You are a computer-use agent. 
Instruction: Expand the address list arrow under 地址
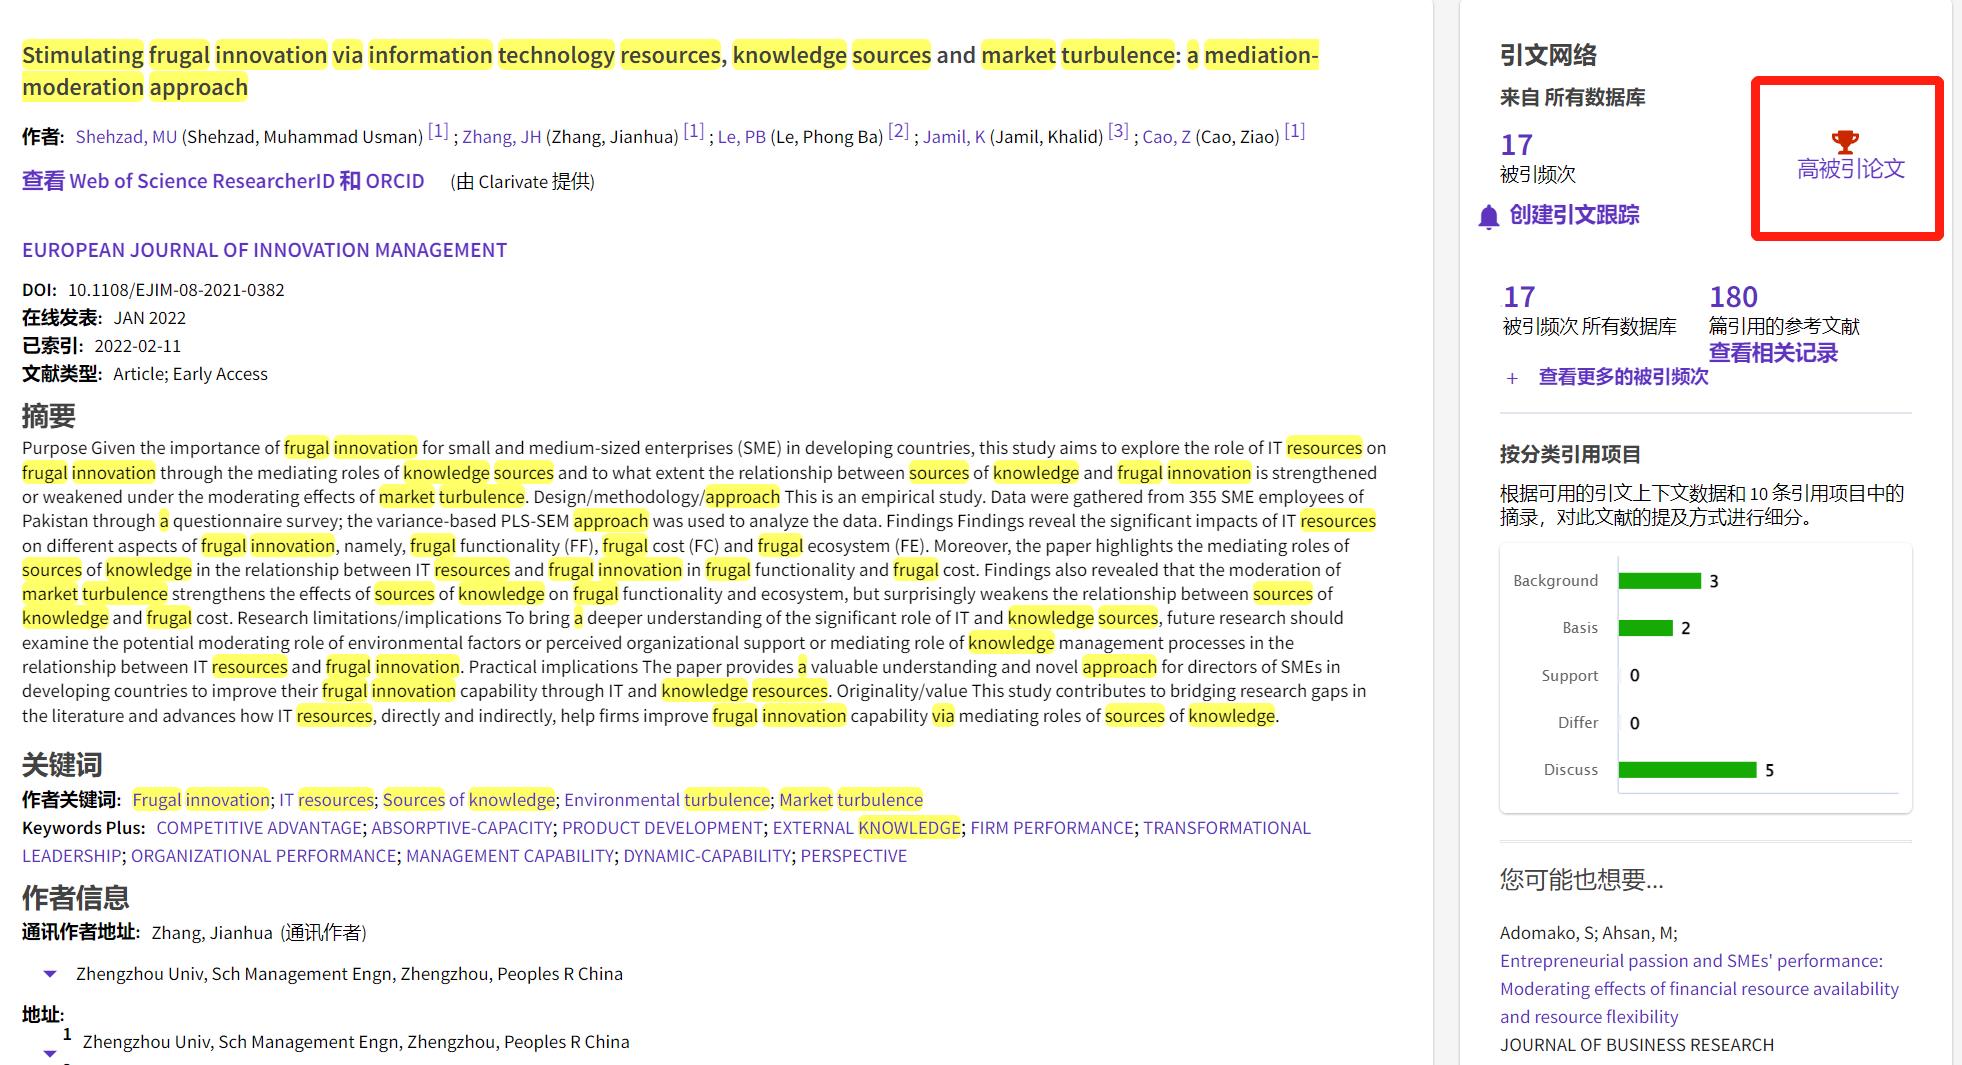point(49,1052)
